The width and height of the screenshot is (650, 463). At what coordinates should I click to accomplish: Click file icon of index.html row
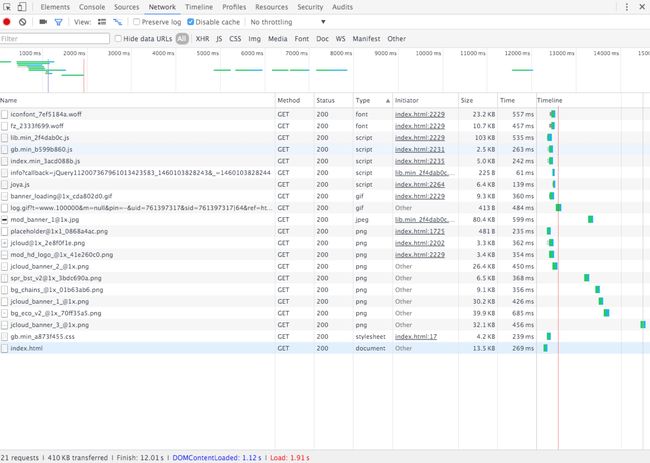click(x=5, y=348)
